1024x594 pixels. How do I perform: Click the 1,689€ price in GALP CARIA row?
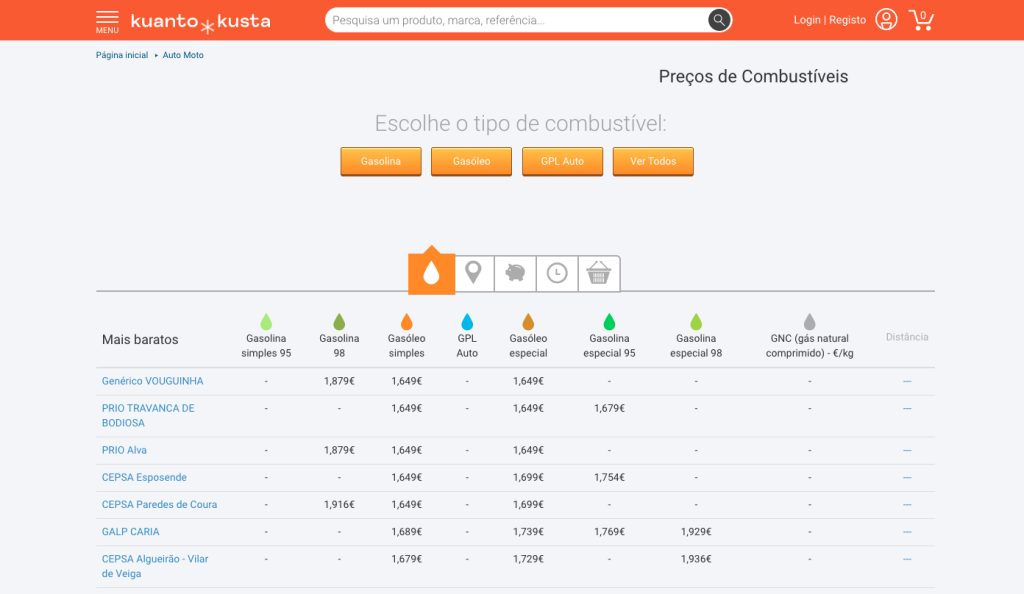tap(406, 532)
